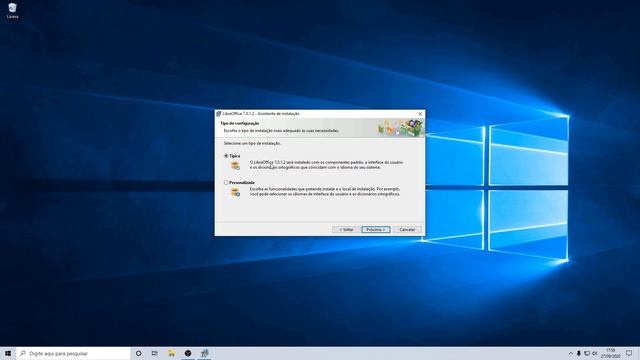Image resolution: width=640 pixels, height=360 pixels.
Task: Select the Personalizada installation radio button
Action: 226,182
